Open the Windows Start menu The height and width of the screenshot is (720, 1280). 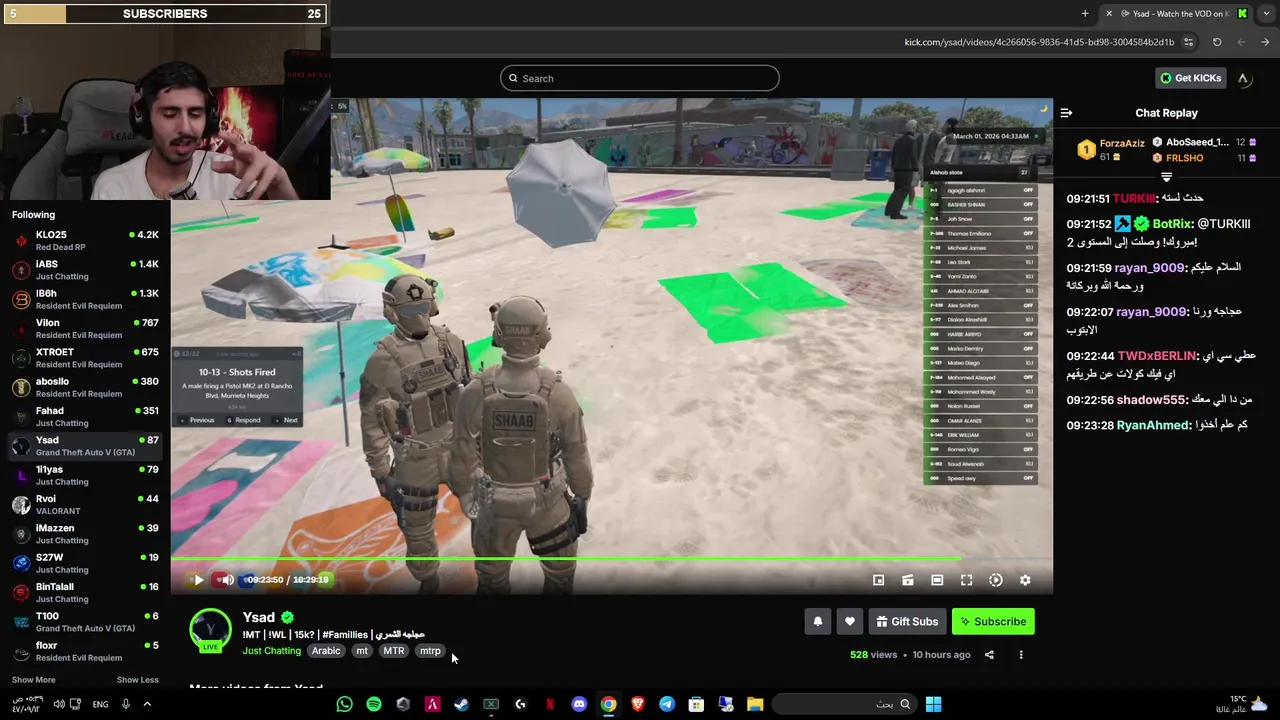click(x=933, y=704)
